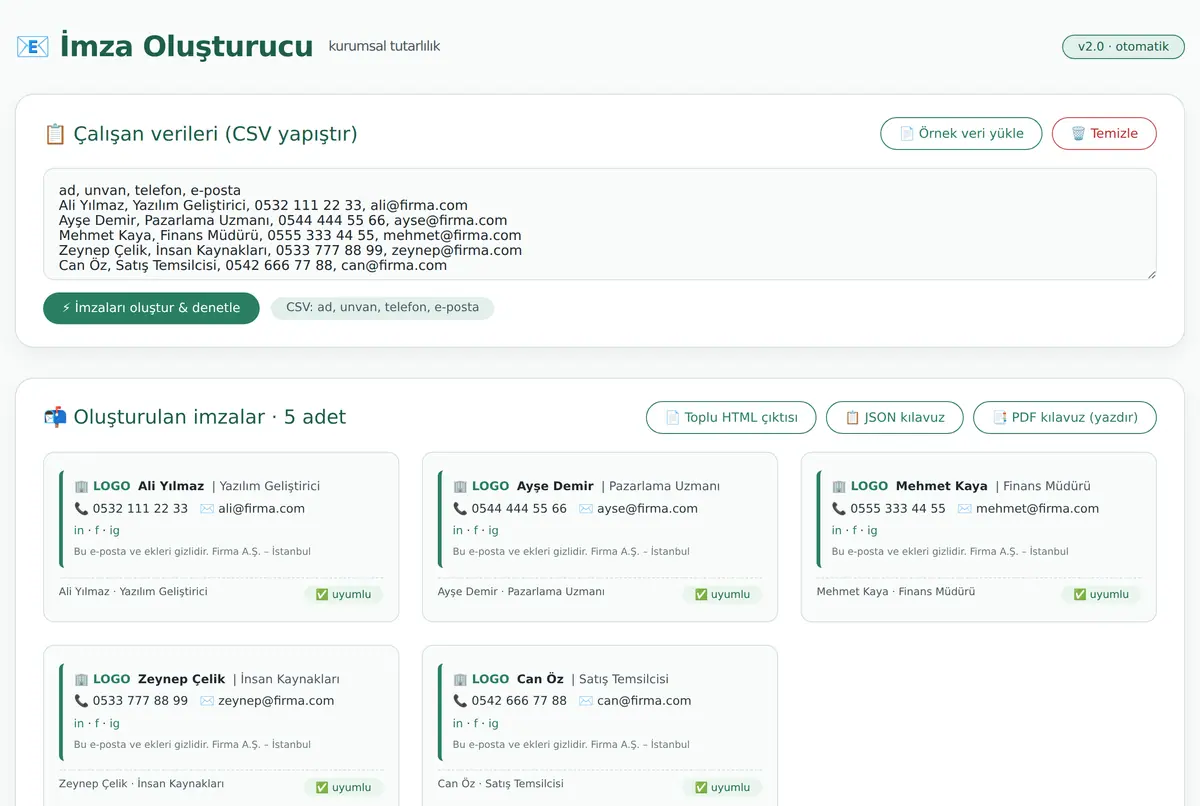Click the CSV format hint chip
This screenshot has height=806, width=1200.
(382, 308)
